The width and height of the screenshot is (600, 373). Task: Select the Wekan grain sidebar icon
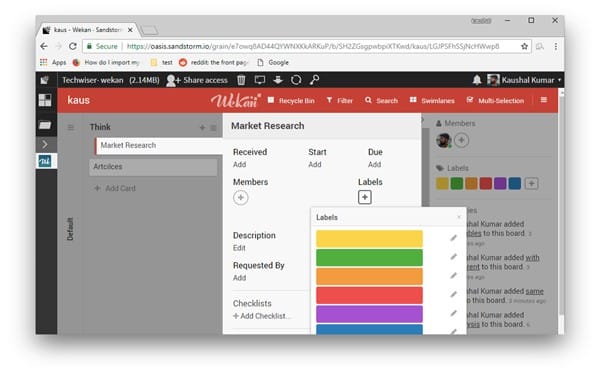click(x=45, y=161)
